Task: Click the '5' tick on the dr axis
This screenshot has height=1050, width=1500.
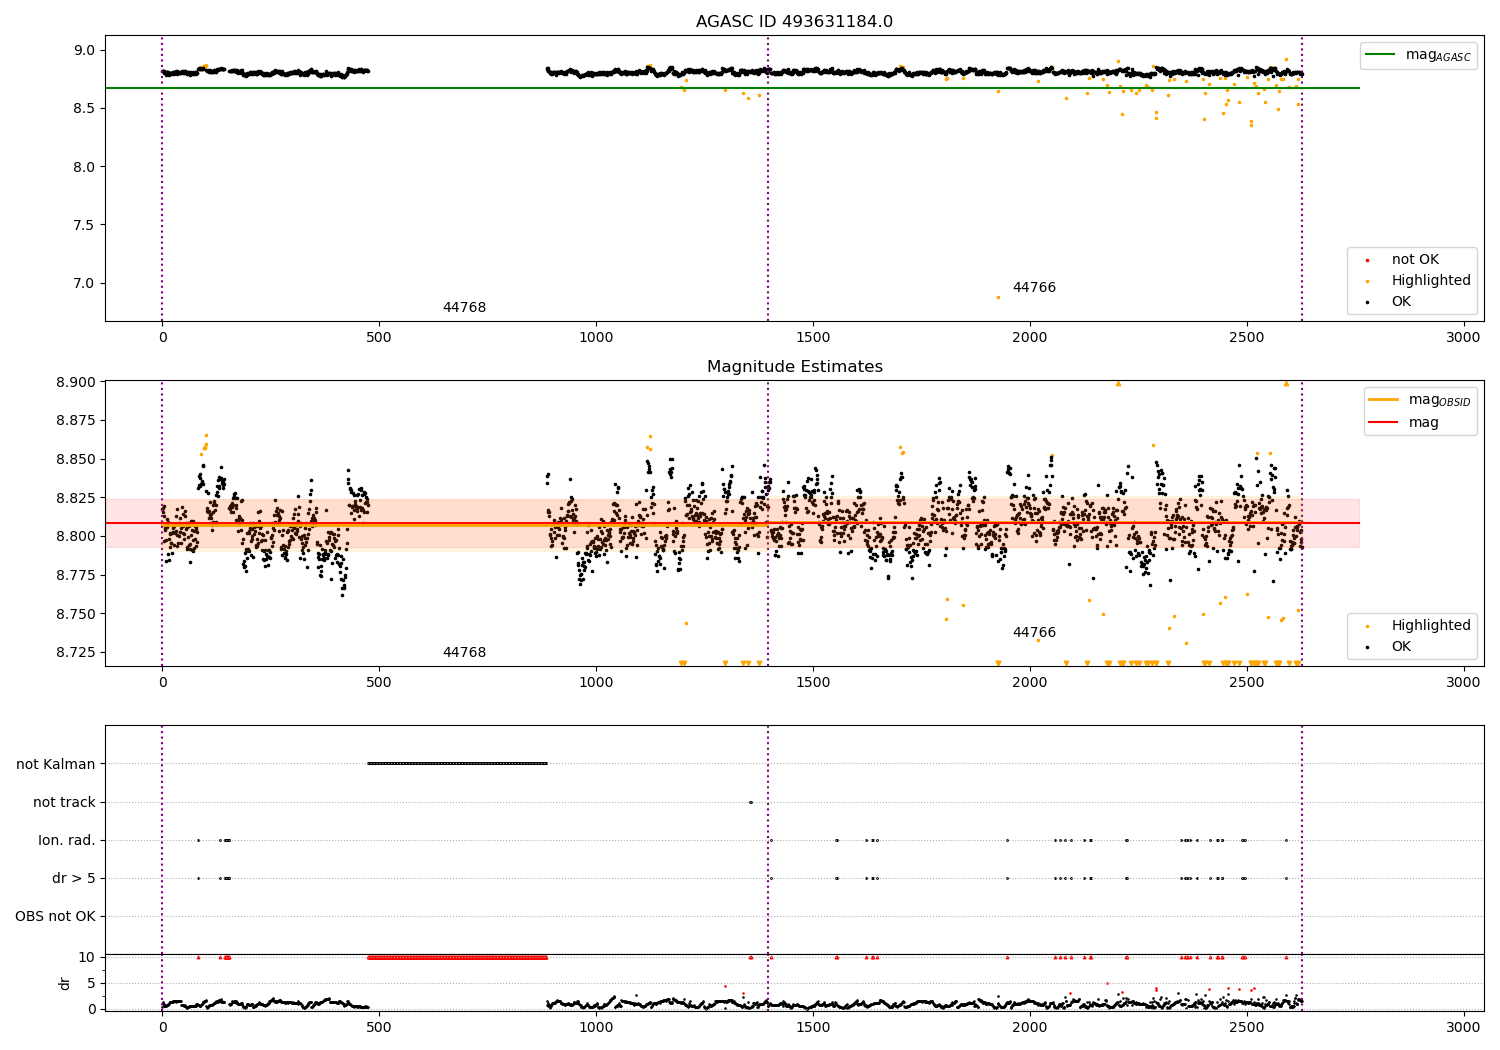Action: (91, 983)
